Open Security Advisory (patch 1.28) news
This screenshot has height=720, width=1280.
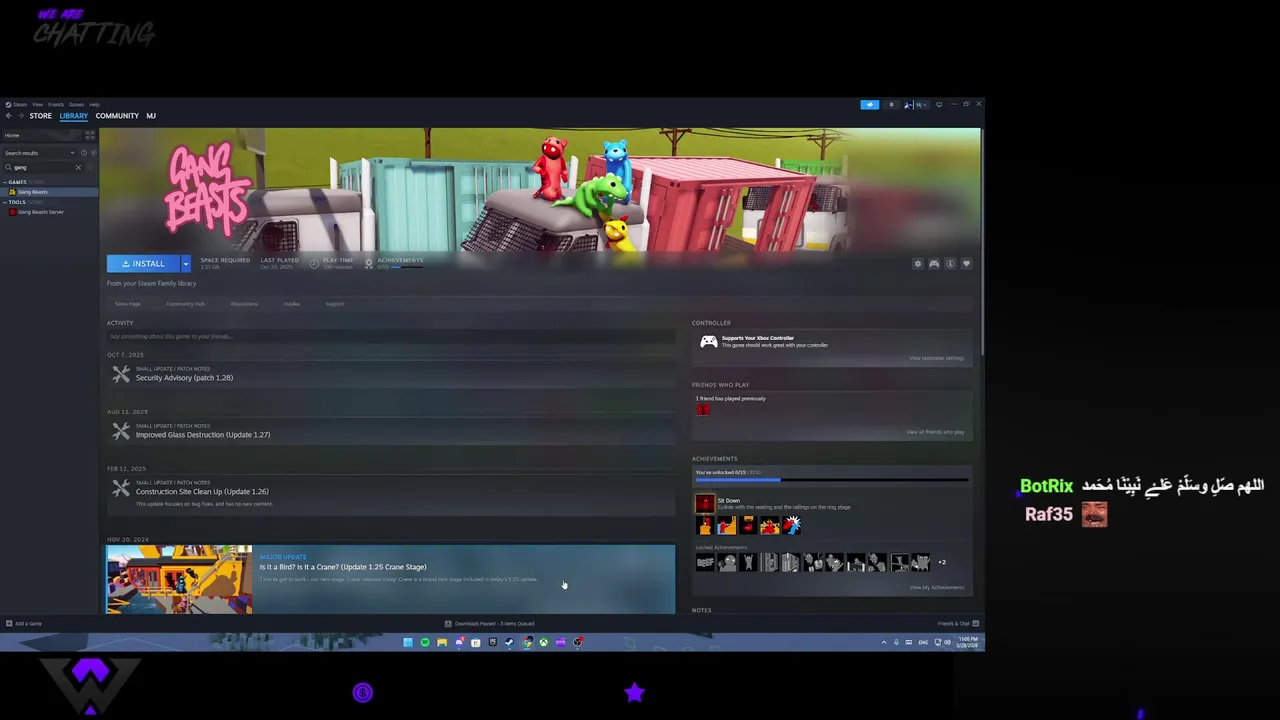[184, 378]
